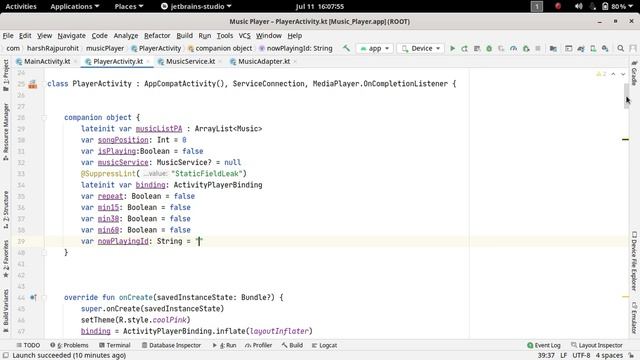Viewport: 640px width, 360px height.
Task: Open the Analyze menu
Action: [x=126, y=36]
